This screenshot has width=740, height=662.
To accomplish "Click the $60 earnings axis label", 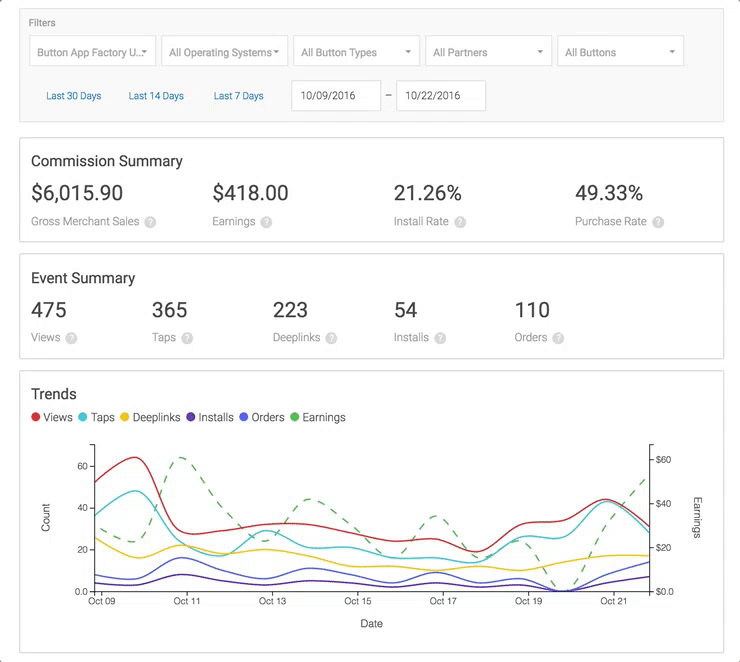I will pyautogui.click(x=663, y=460).
